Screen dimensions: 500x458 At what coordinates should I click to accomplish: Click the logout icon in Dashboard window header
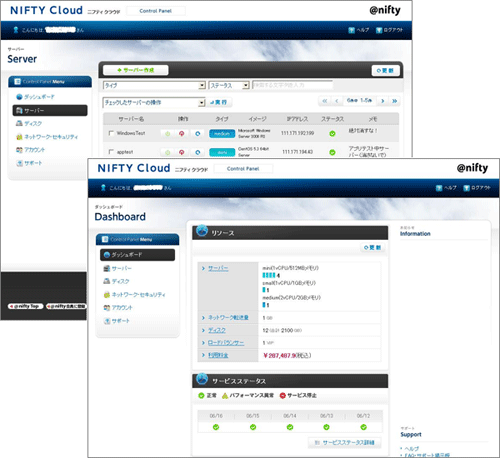pyautogui.click(x=467, y=188)
